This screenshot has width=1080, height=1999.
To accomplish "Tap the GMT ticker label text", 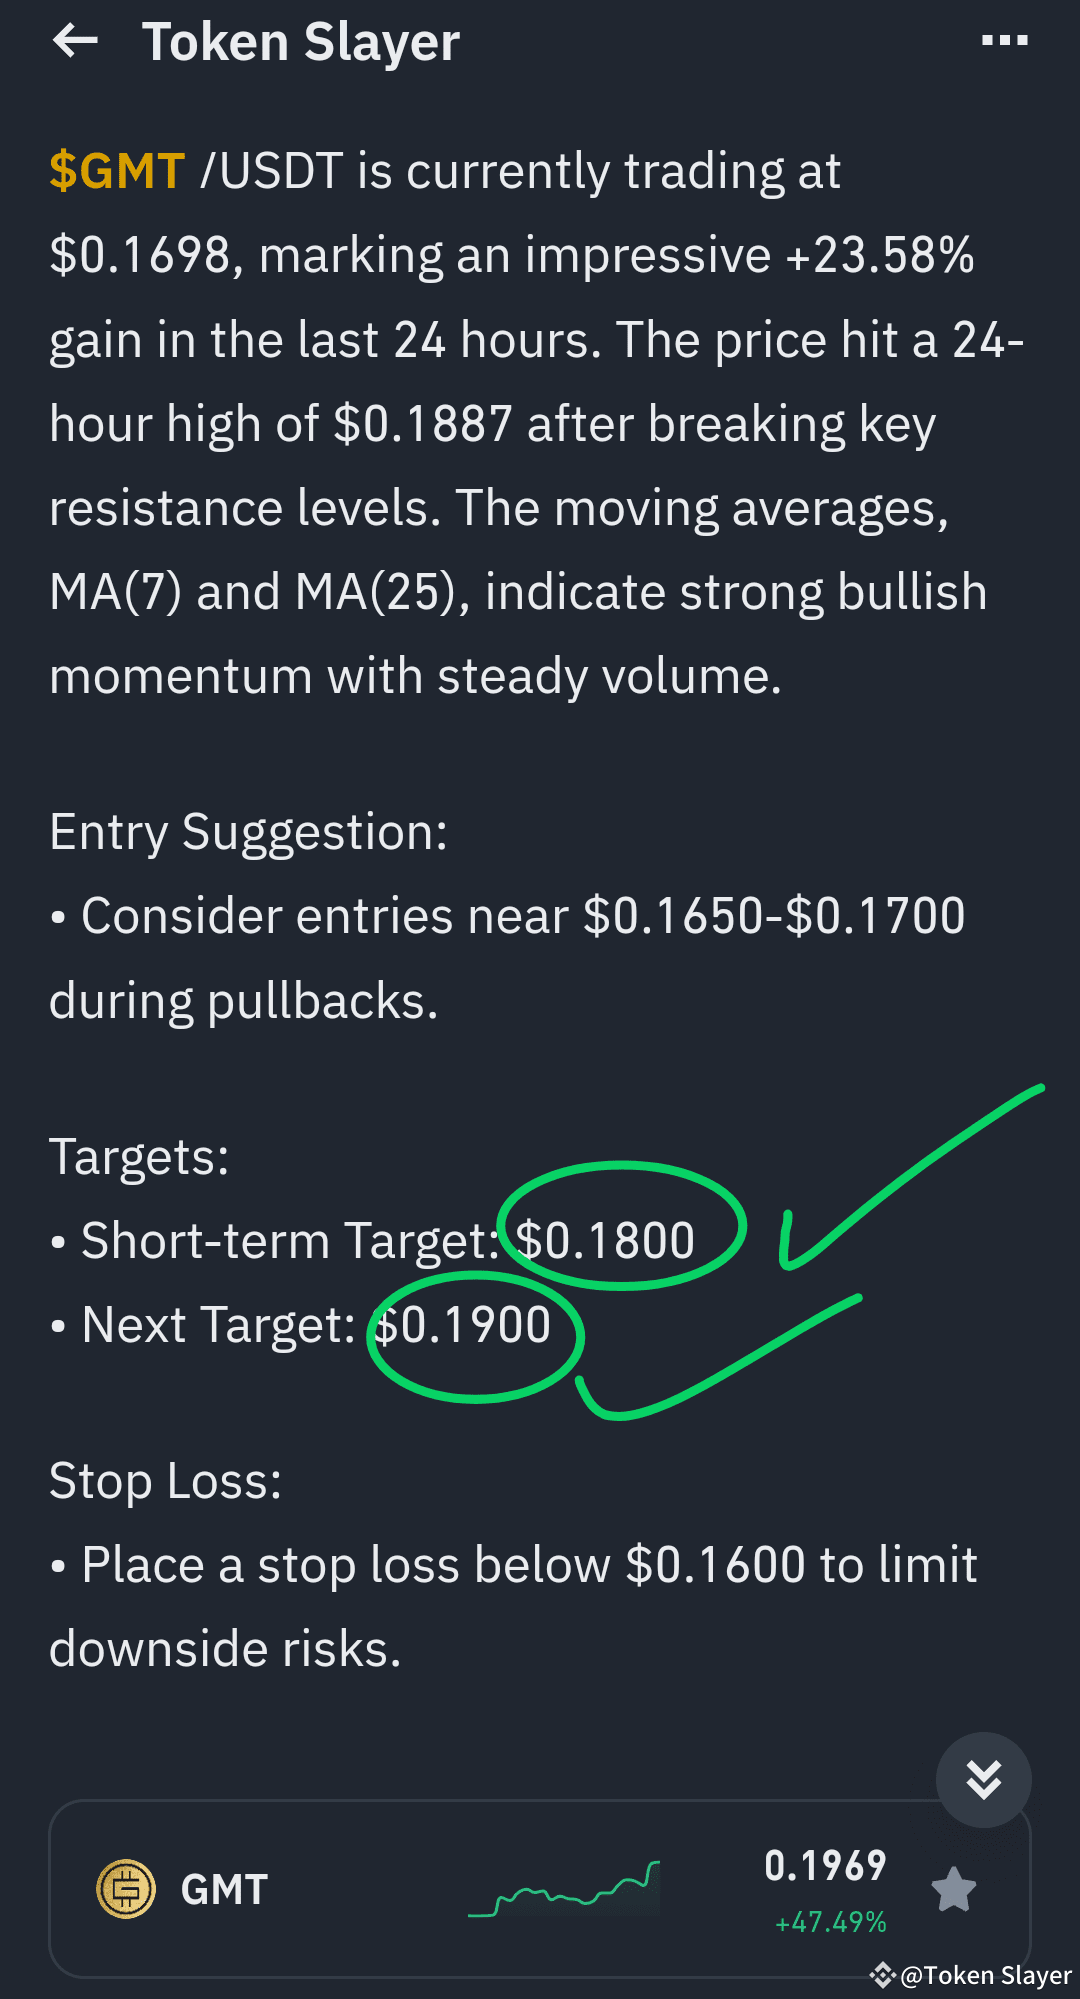I will [x=224, y=1888].
